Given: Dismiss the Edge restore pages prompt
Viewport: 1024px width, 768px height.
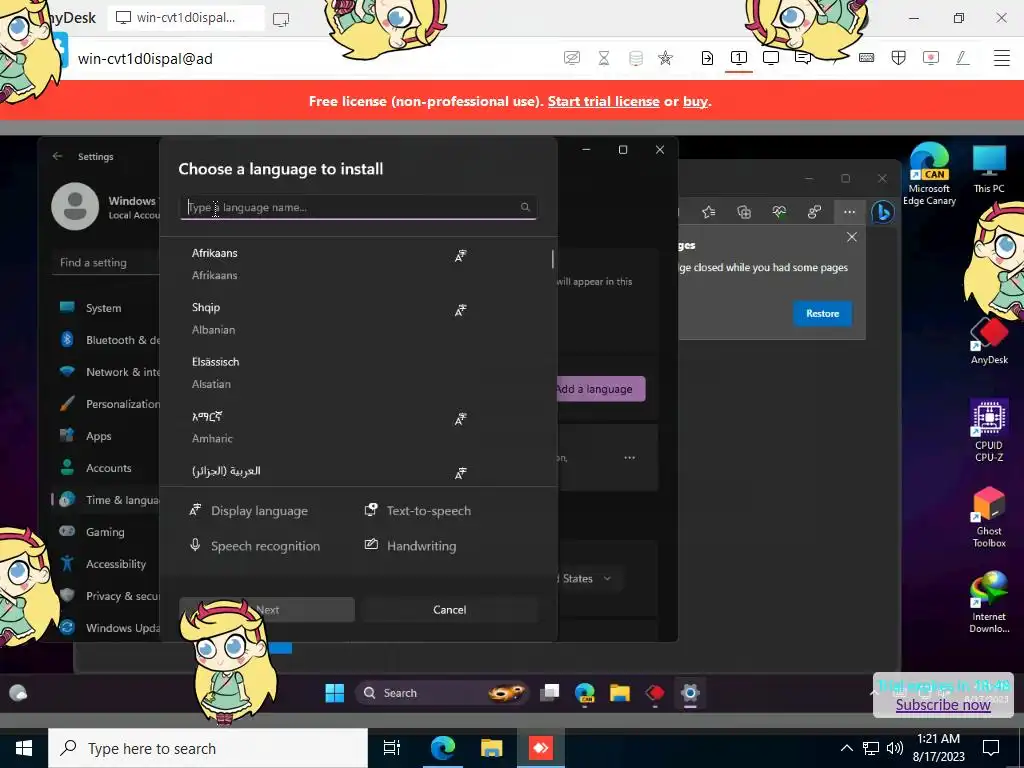Looking at the screenshot, I should click(852, 237).
